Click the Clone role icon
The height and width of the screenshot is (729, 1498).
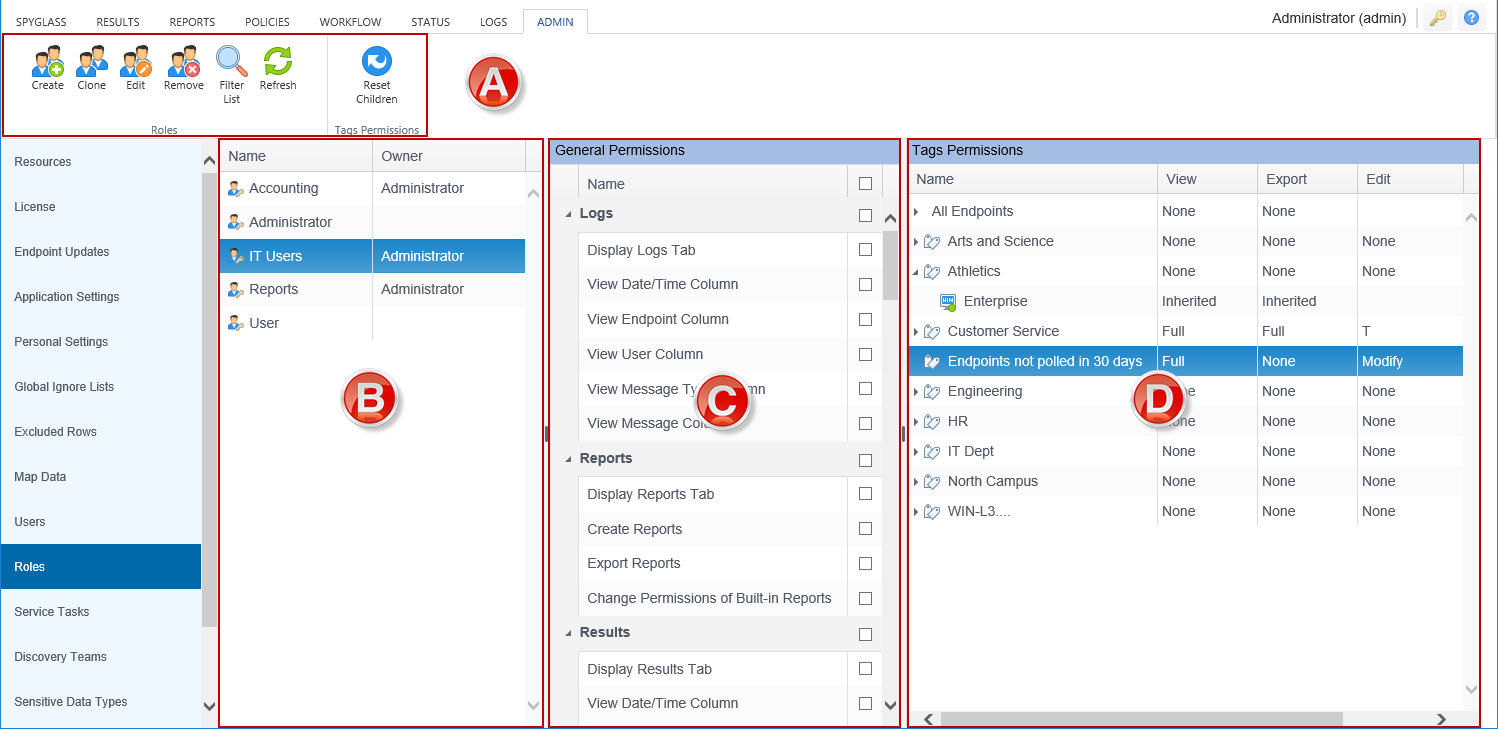tap(92, 63)
